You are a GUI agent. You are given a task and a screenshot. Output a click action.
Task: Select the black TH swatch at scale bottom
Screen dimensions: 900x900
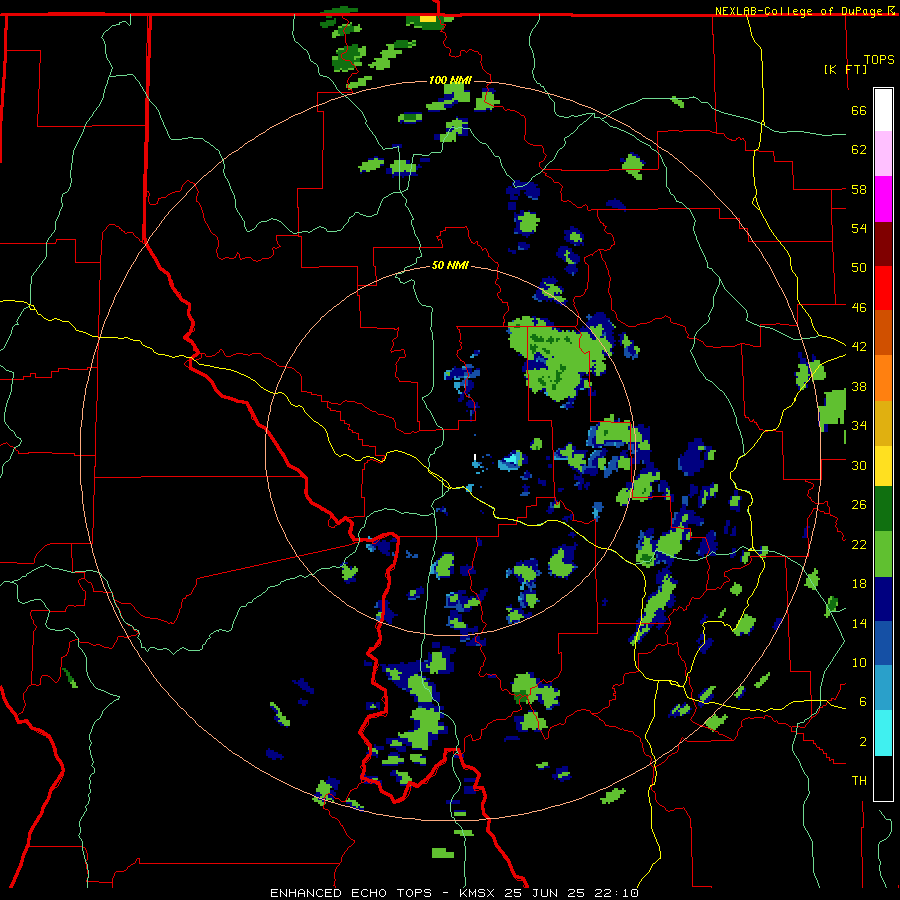(x=883, y=778)
